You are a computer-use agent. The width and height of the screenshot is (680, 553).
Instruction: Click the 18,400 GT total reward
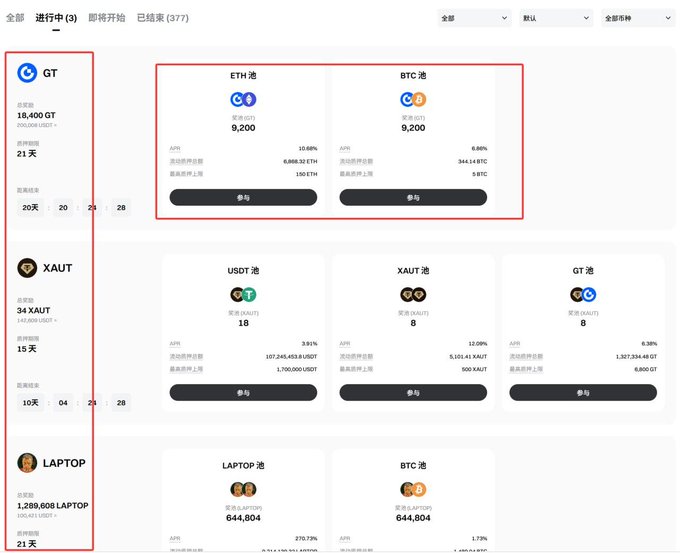point(36,115)
